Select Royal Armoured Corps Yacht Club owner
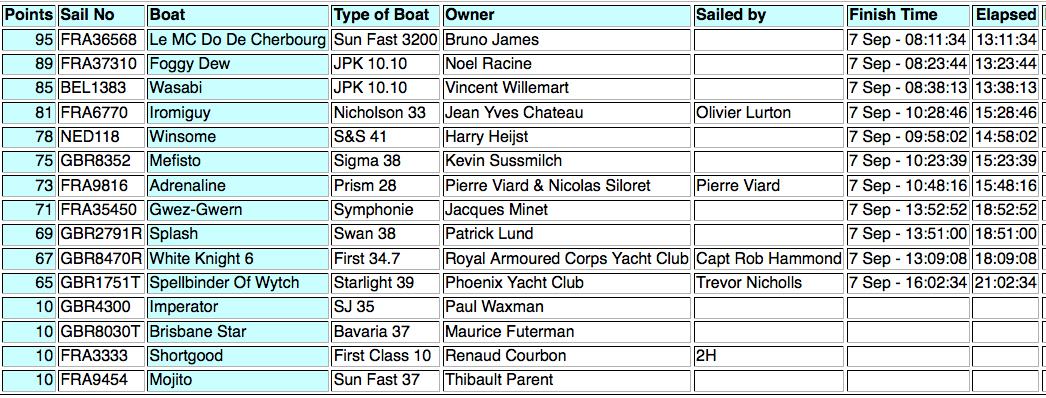Viewport: 1046px width, 398px height. coord(566,258)
